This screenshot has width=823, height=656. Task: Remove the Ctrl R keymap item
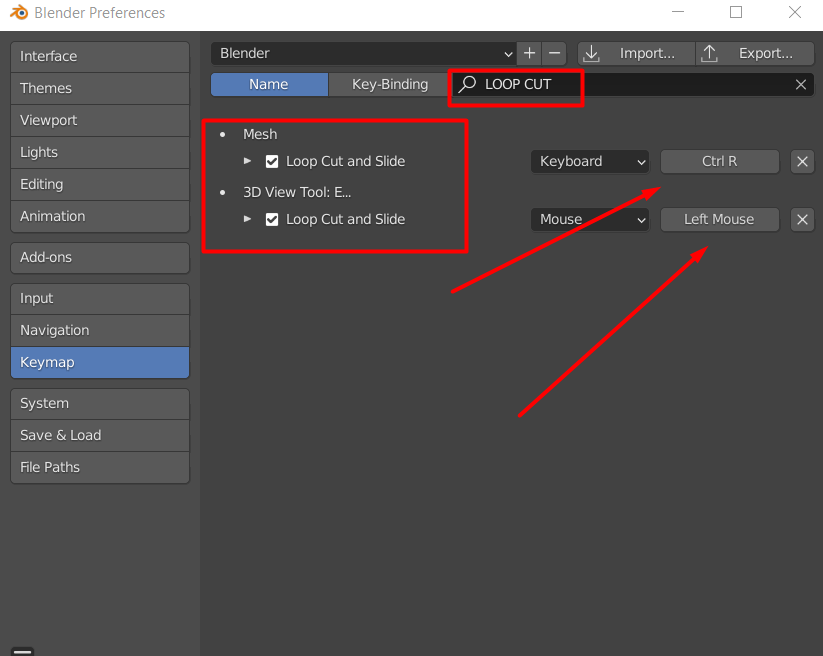click(x=802, y=162)
